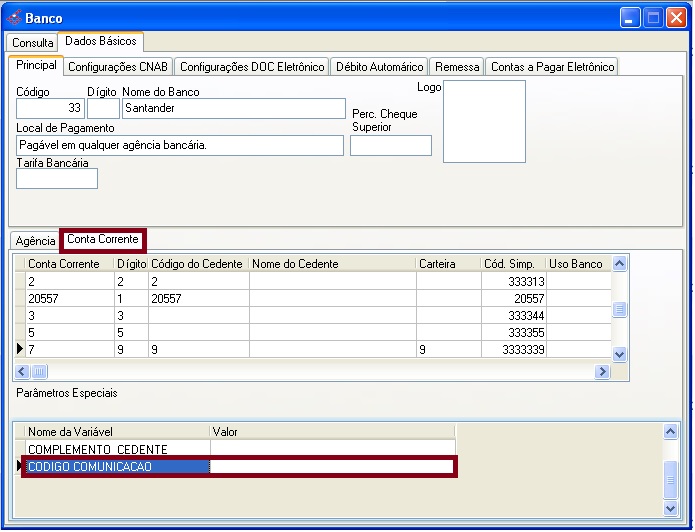Switch to the Consulta tab

coord(33,43)
